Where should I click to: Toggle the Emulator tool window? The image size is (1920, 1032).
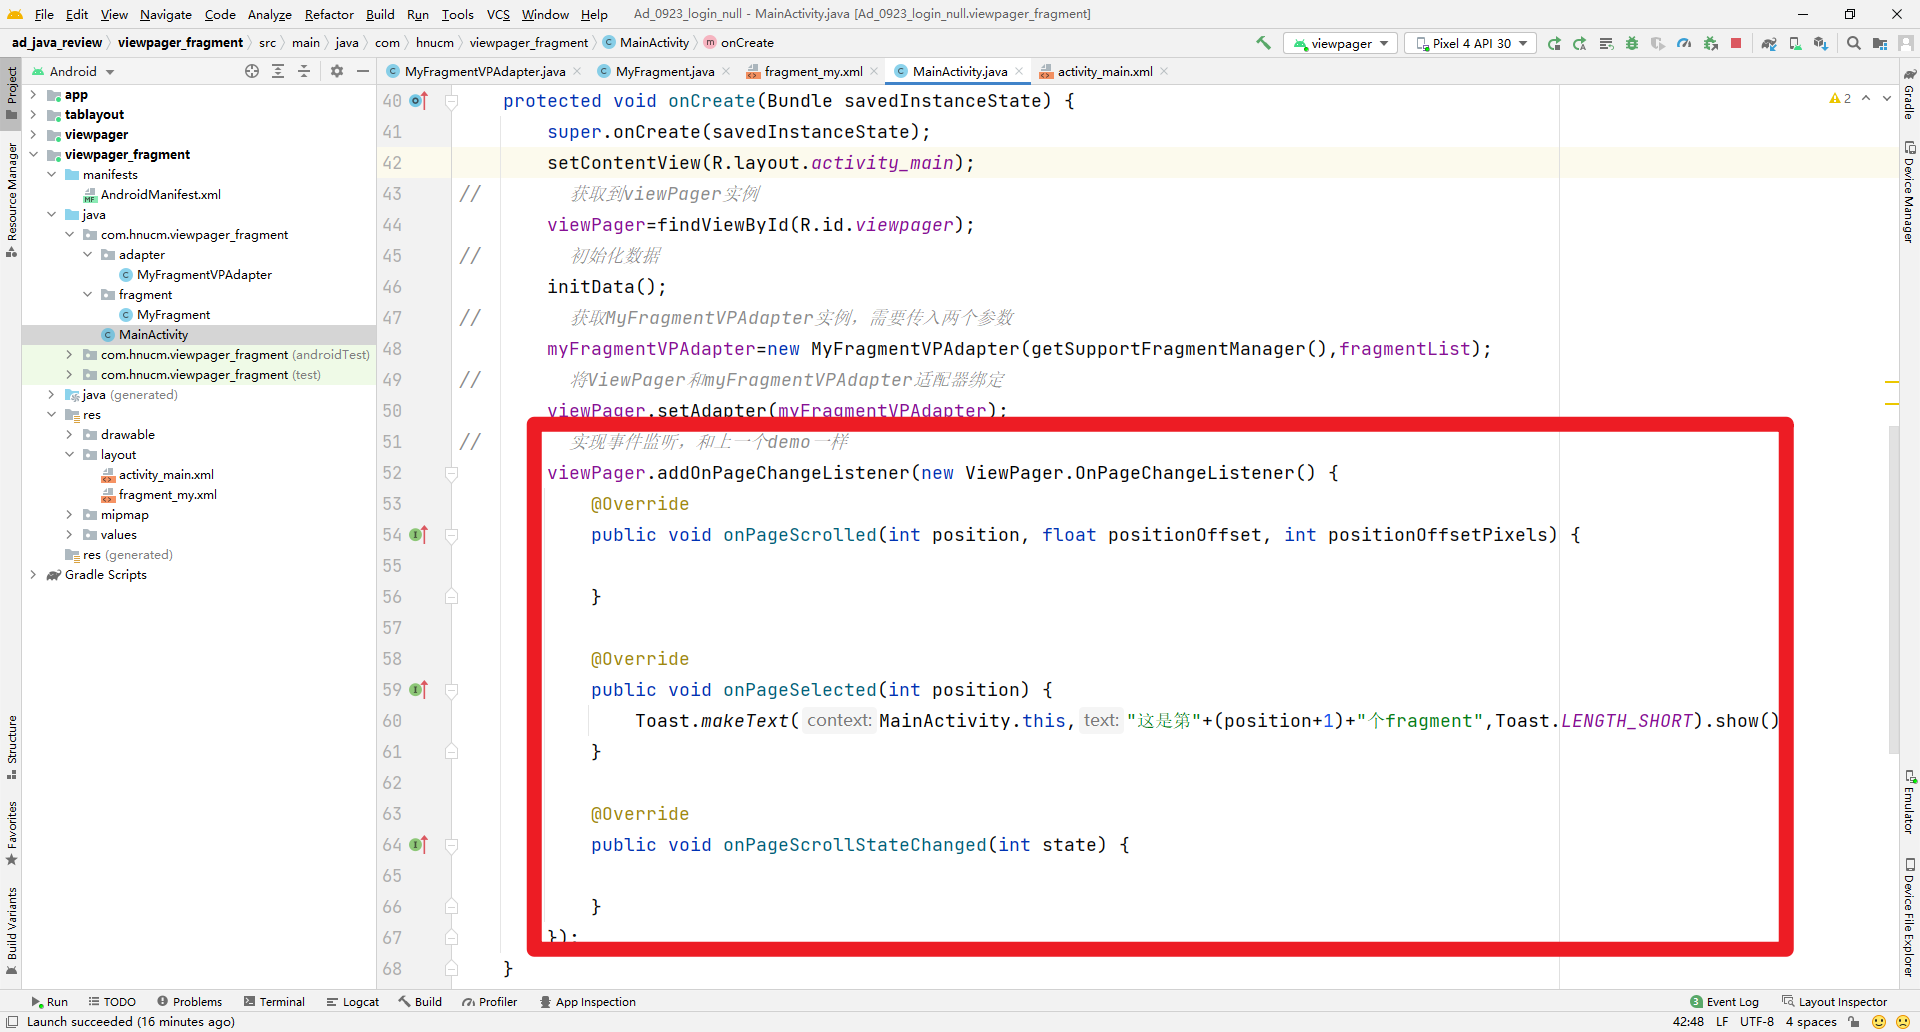pyautogui.click(x=1909, y=802)
